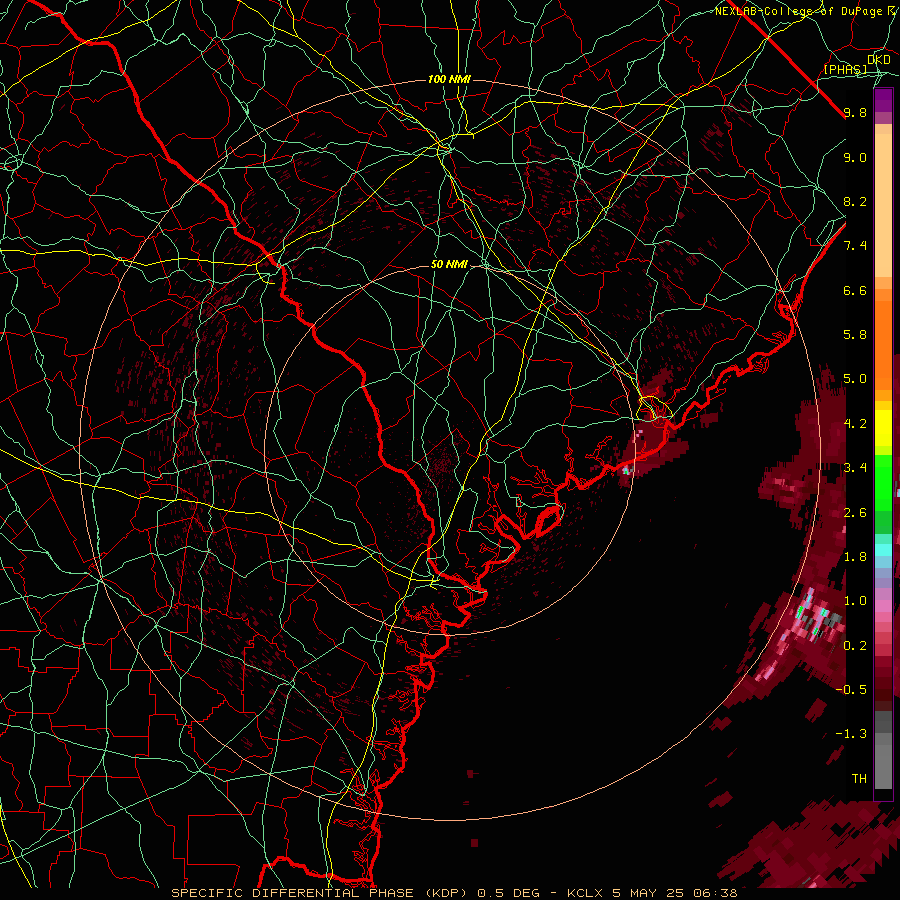The width and height of the screenshot is (900, 900).
Task: Click the 2.6 value on the scale
Action: tap(855, 513)
